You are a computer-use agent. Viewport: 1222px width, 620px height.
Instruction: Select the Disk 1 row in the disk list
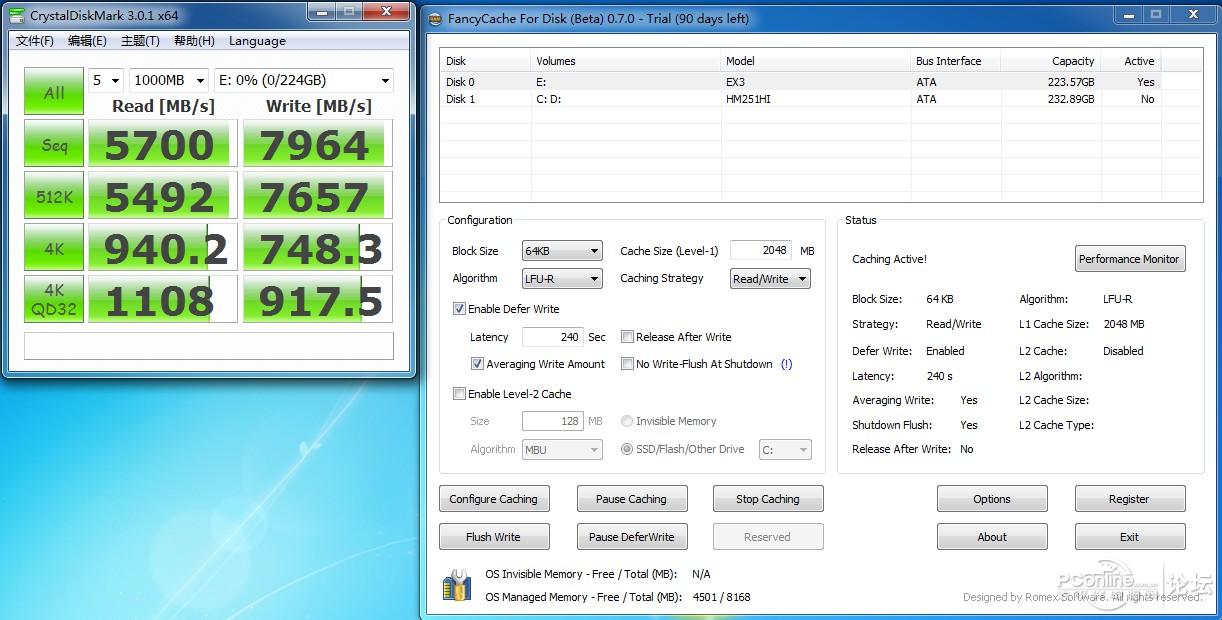click(821, 99)
